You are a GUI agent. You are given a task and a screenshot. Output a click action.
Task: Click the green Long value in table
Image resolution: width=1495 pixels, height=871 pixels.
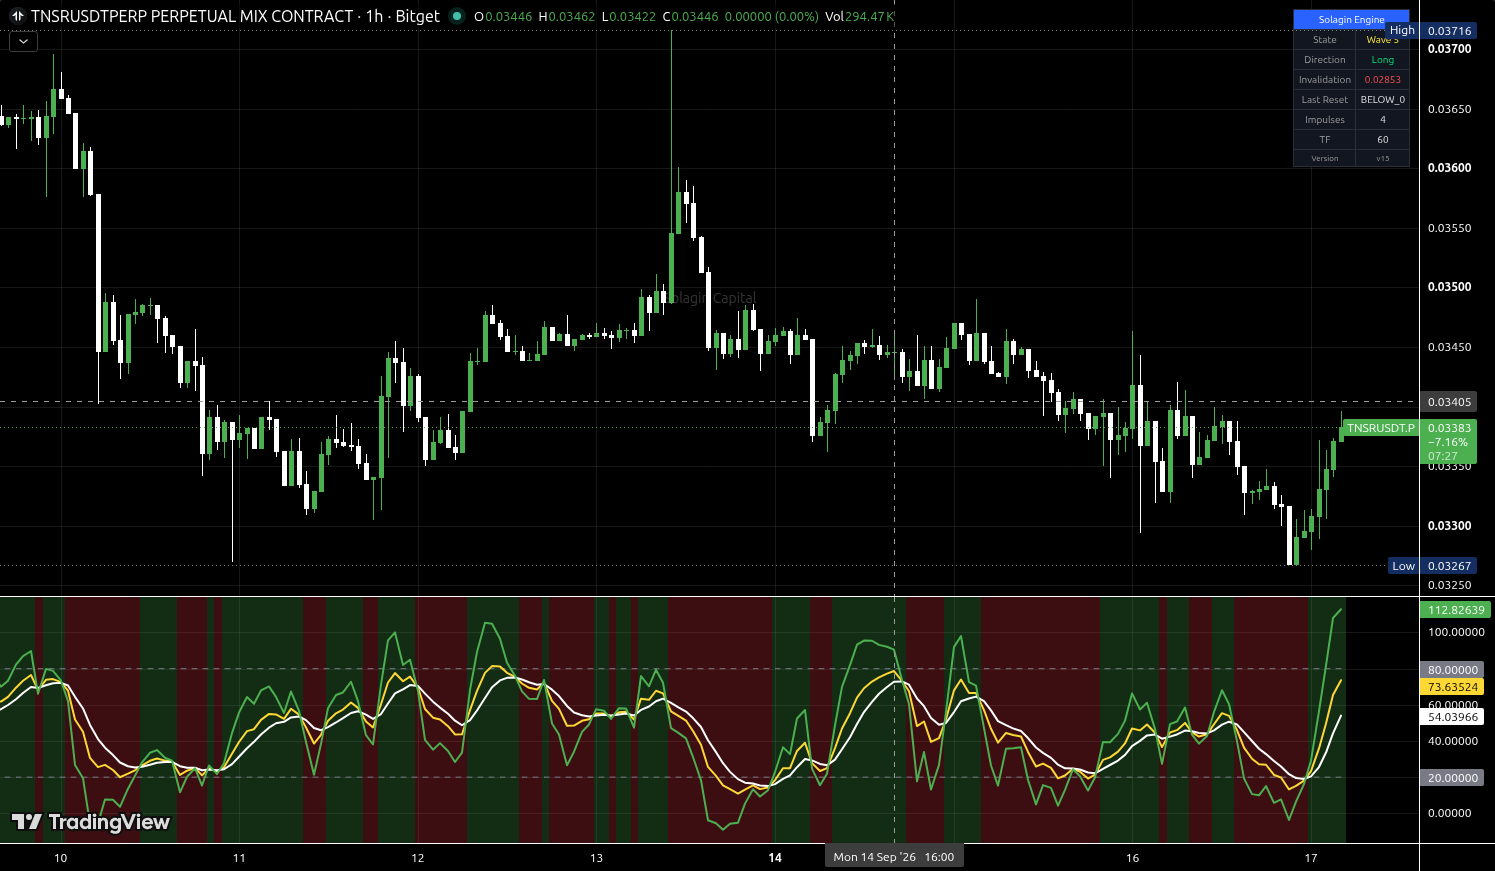point(1383,60)
